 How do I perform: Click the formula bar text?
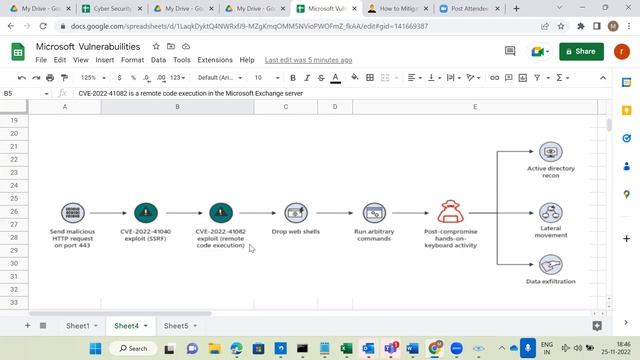[x=191, y=93]
